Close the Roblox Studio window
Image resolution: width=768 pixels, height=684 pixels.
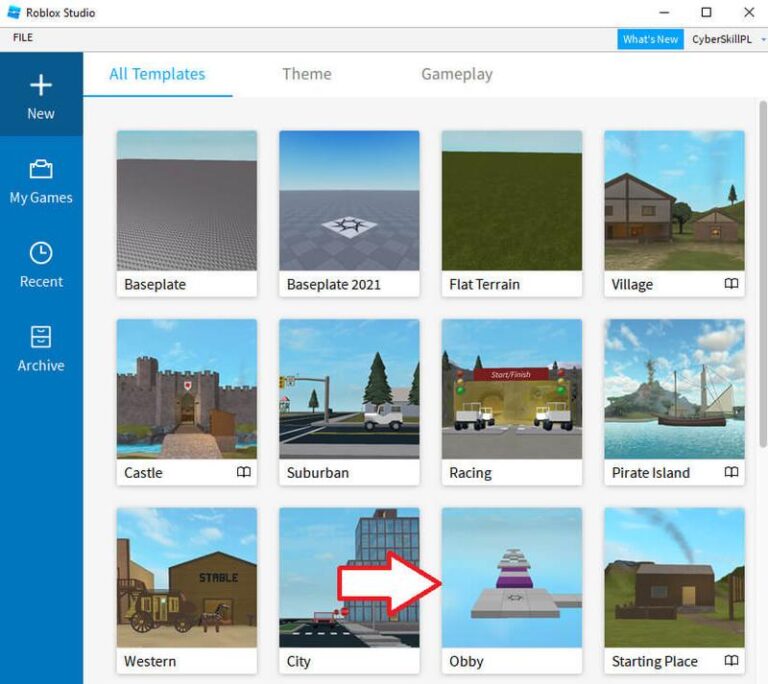point(749,12)
